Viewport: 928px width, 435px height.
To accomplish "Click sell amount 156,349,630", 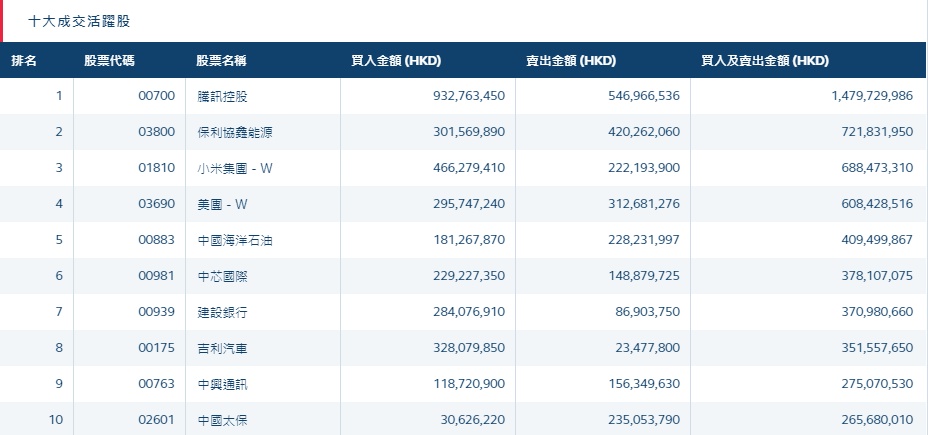I will [644, 385].
